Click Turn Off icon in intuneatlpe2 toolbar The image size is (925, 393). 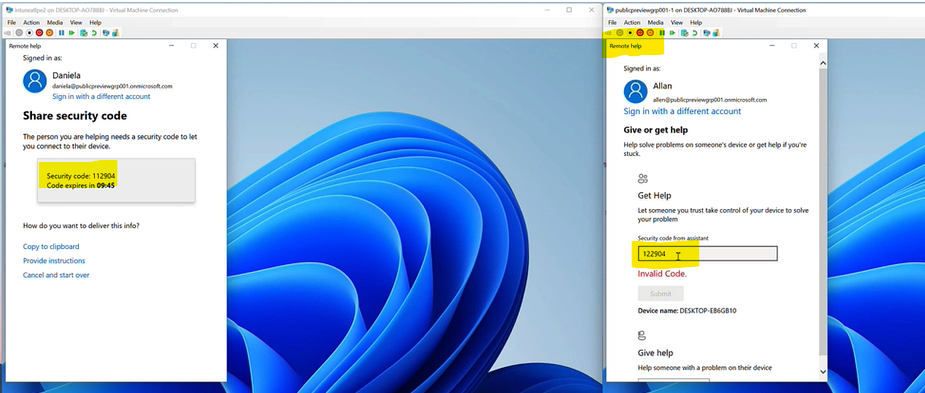pos(29,33)
